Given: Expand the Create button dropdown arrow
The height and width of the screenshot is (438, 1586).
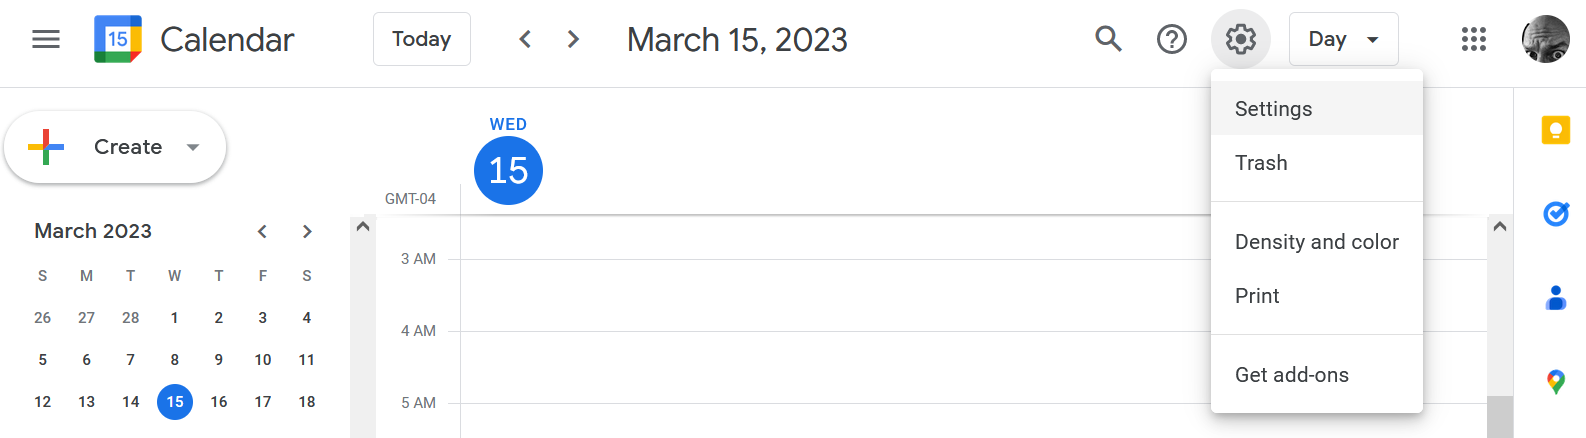Looking at the screenshot, I should 193,147.
